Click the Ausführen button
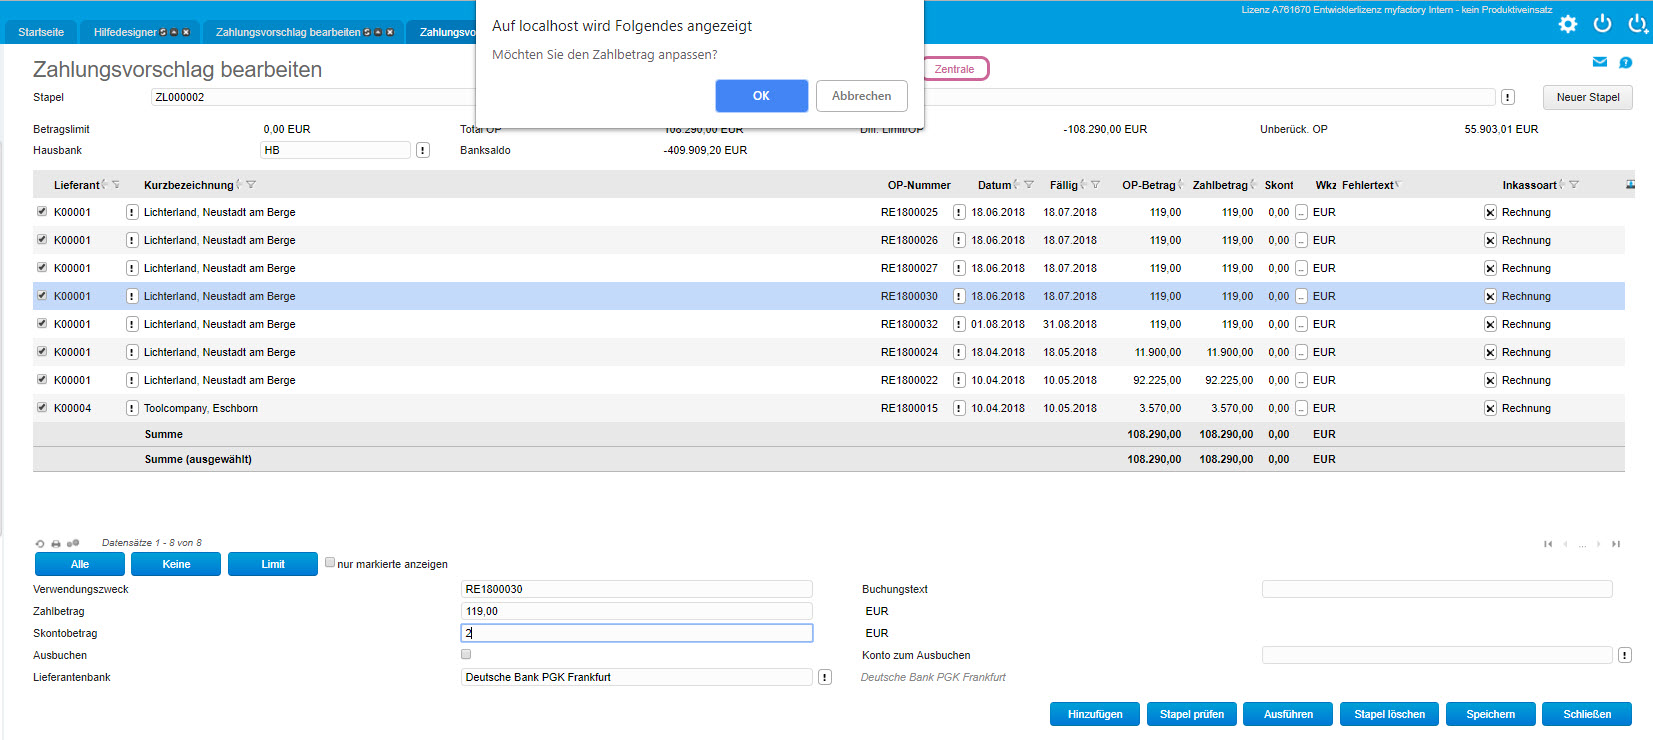Screen dimensions: 1653x740 (x=1288, y=714)
